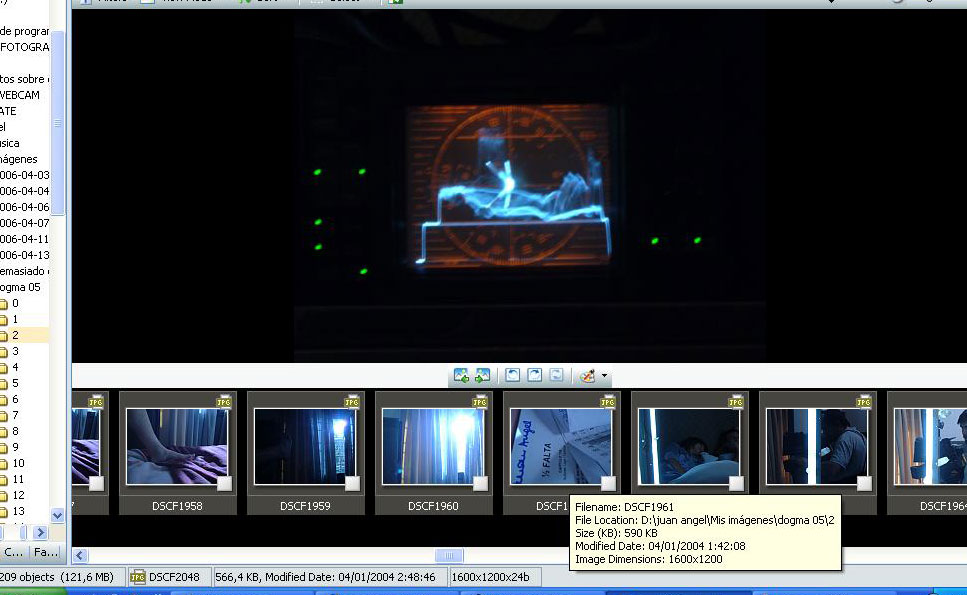
Task: Click the thumbnail strip scroll-left arrow
Action: click(x=80, y=556)
